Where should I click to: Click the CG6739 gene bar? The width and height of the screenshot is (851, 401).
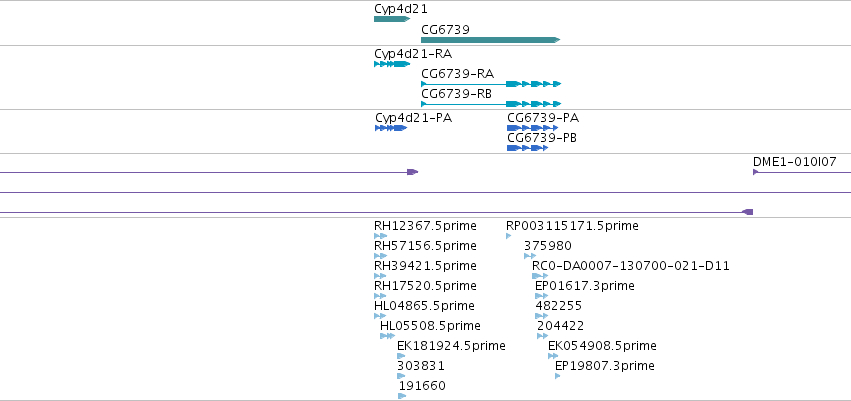(x=490, y=40)
